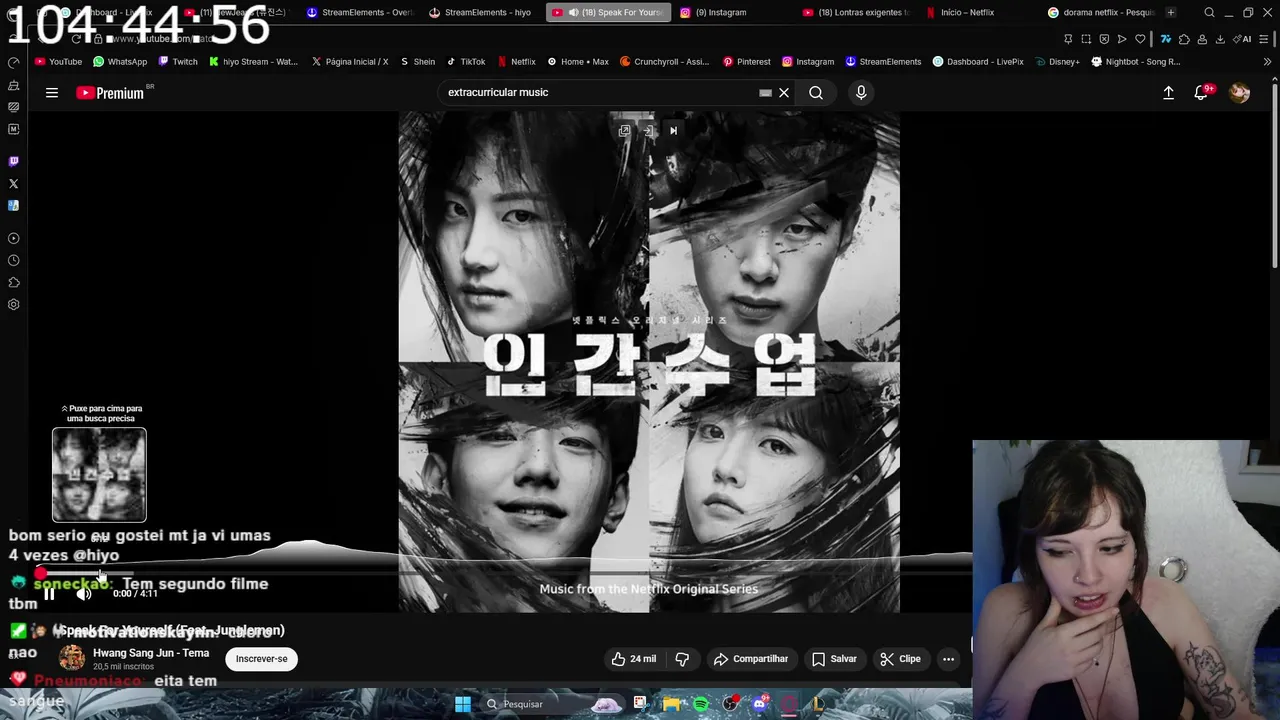Clear the search text with the X
Screen dimensions: 1280x720
click(x=784, y=93)
